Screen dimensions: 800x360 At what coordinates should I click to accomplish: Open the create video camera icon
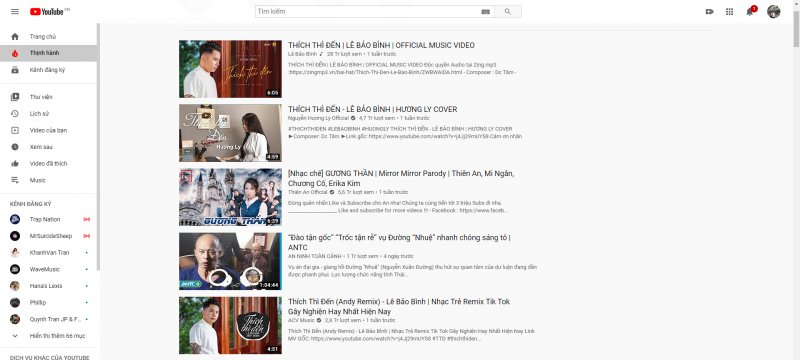[x=709, y=11]
